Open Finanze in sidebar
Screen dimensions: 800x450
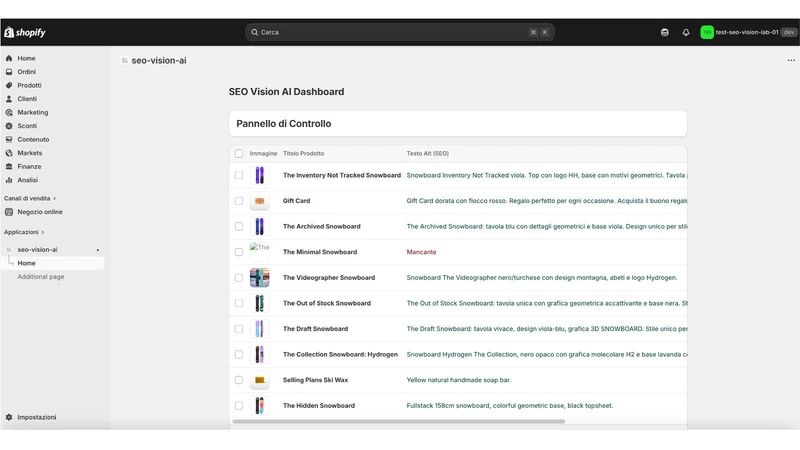point(29,166)
